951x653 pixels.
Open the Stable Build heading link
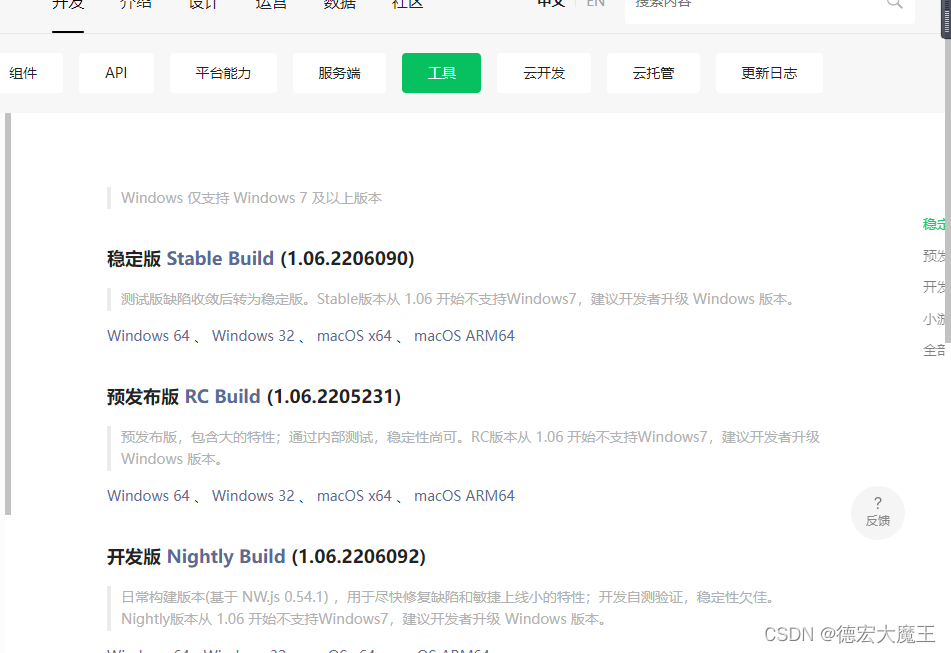pyautogui.click(x=220, y=258)
